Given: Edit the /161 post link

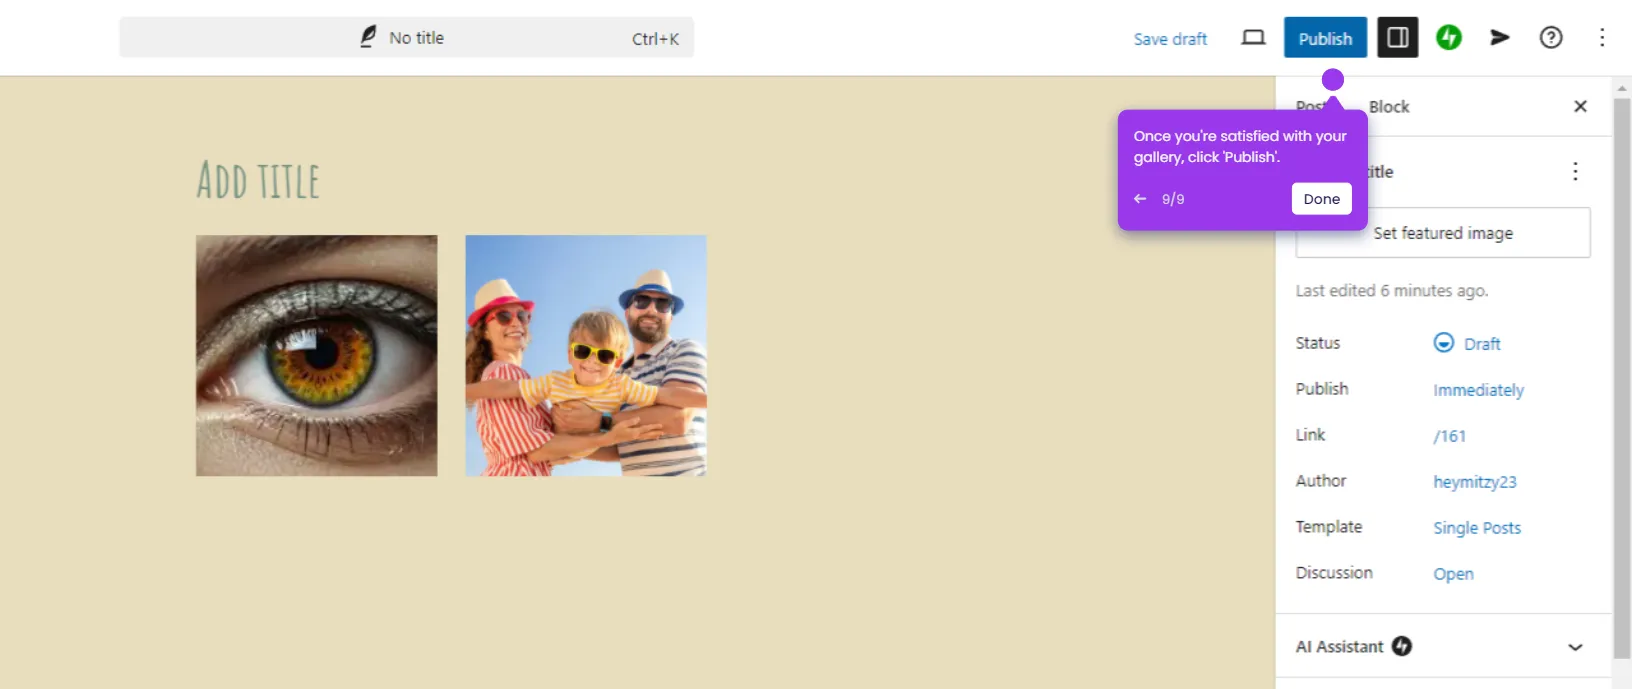Looking at the screenshot, I should (1449, 436).
